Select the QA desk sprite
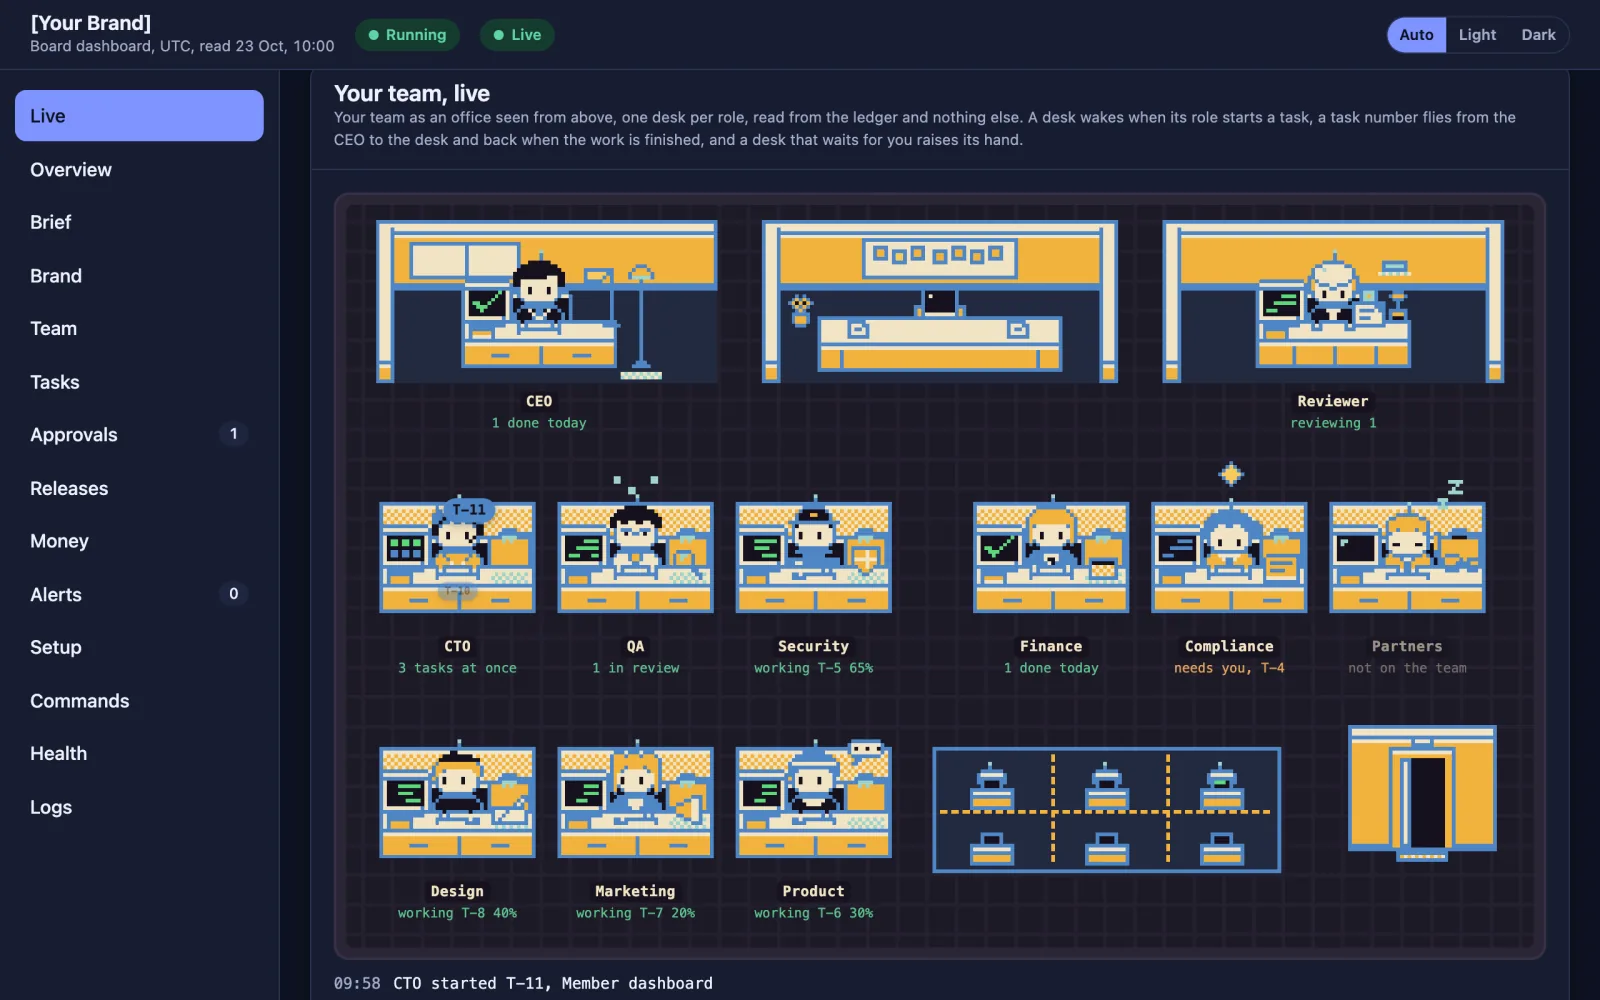This screenshot has height=1000, width=1600. pos(635,557)
